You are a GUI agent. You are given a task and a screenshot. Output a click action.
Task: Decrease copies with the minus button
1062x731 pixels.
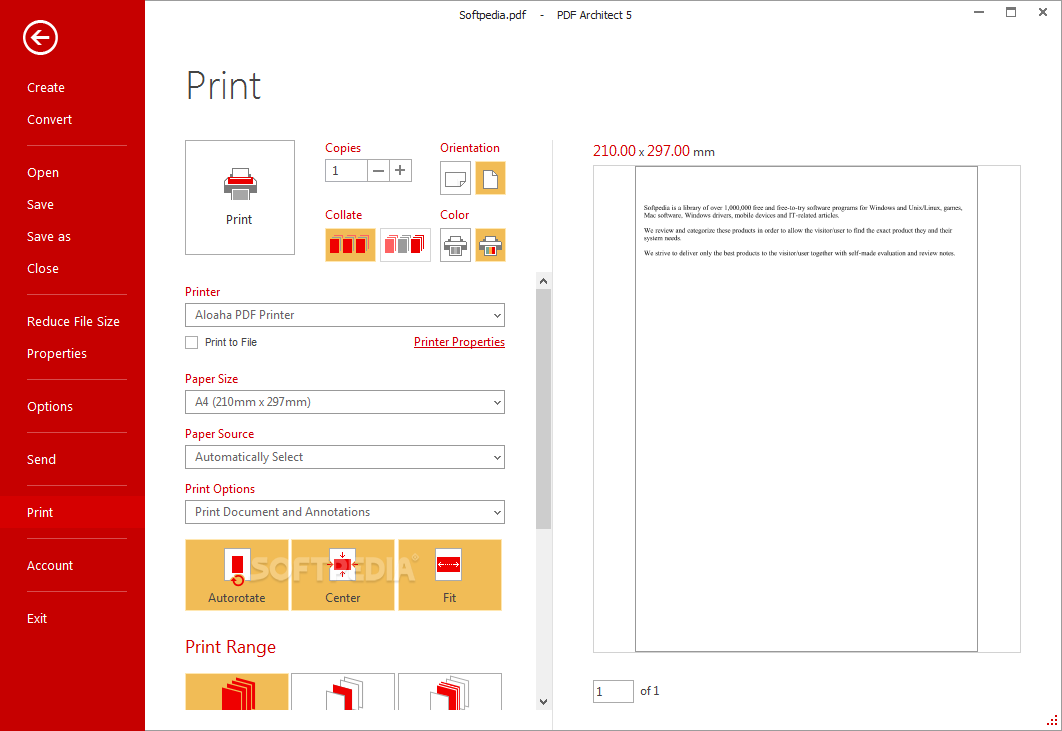[x=379, y=171]
